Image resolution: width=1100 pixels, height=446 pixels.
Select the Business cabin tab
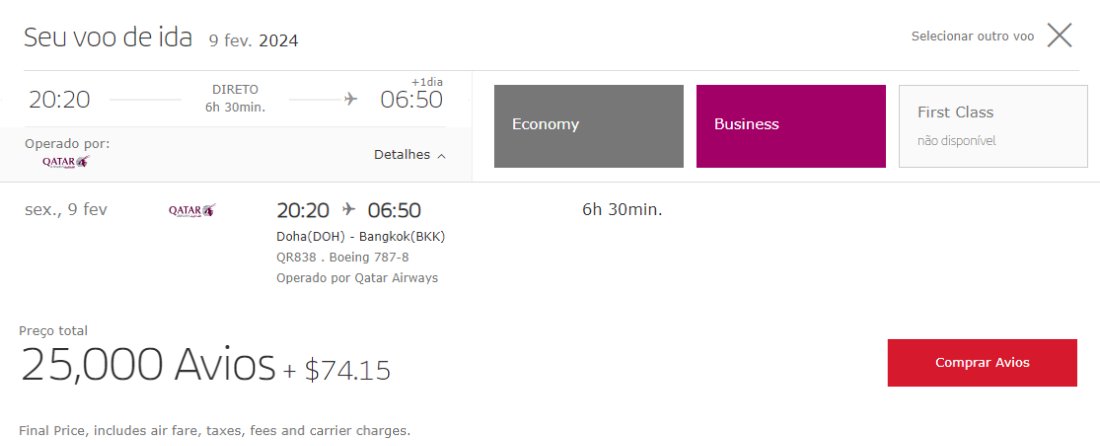point(791,126)
